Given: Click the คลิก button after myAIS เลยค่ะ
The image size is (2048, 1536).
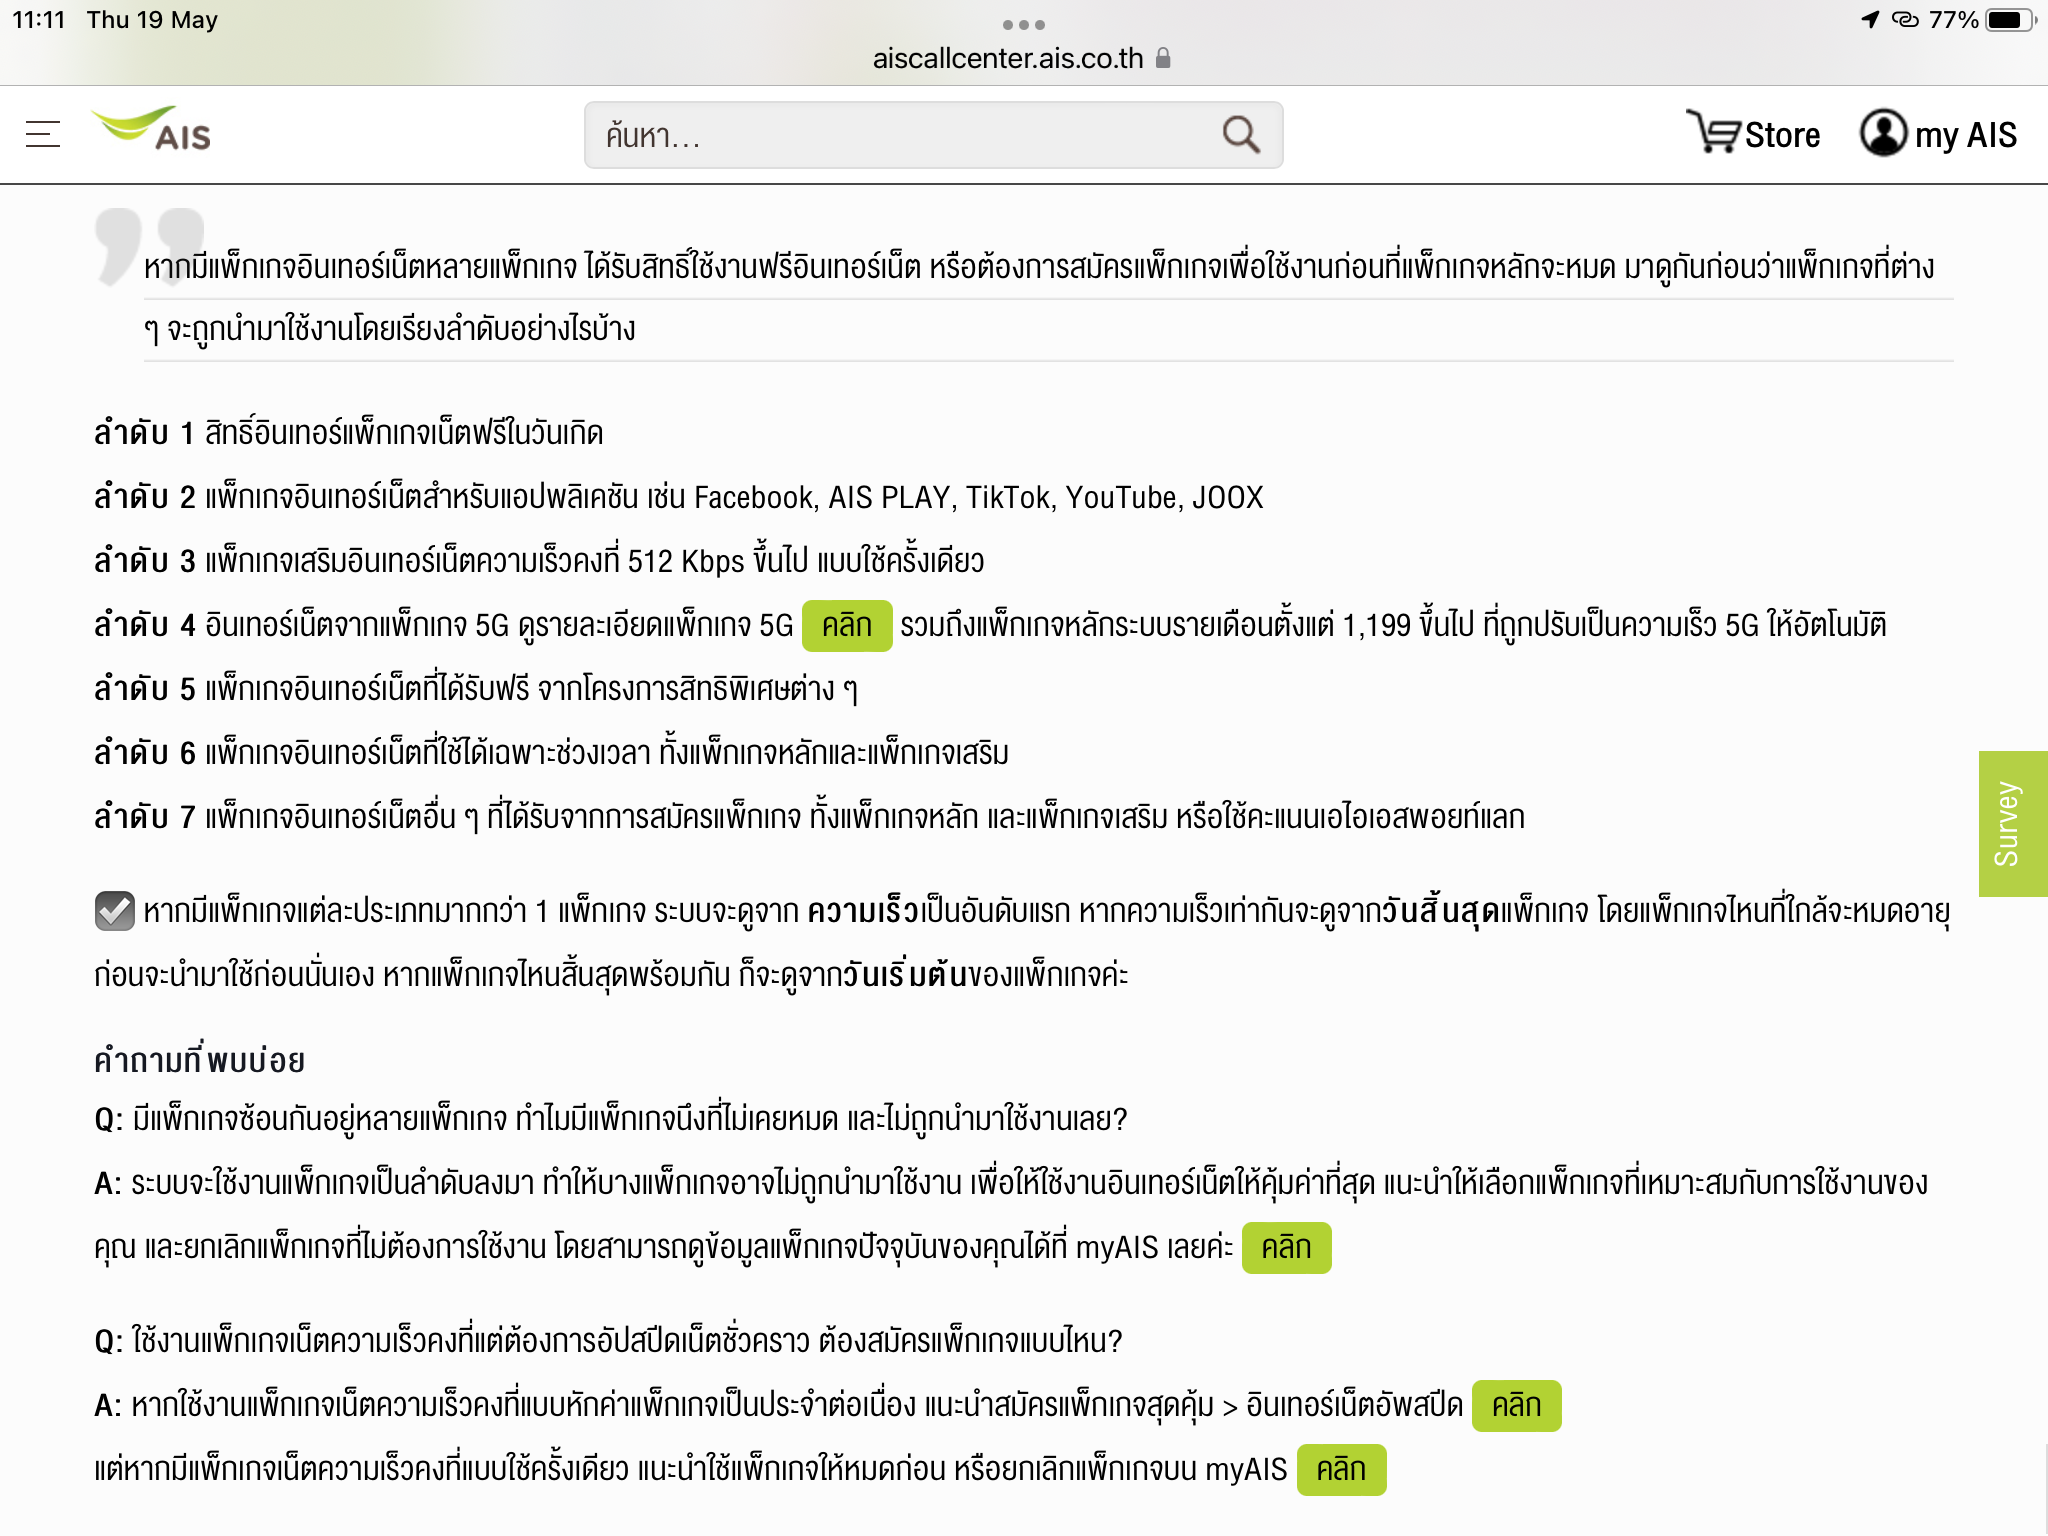Looking at the screenshot, I should tap(1285, 1248).
